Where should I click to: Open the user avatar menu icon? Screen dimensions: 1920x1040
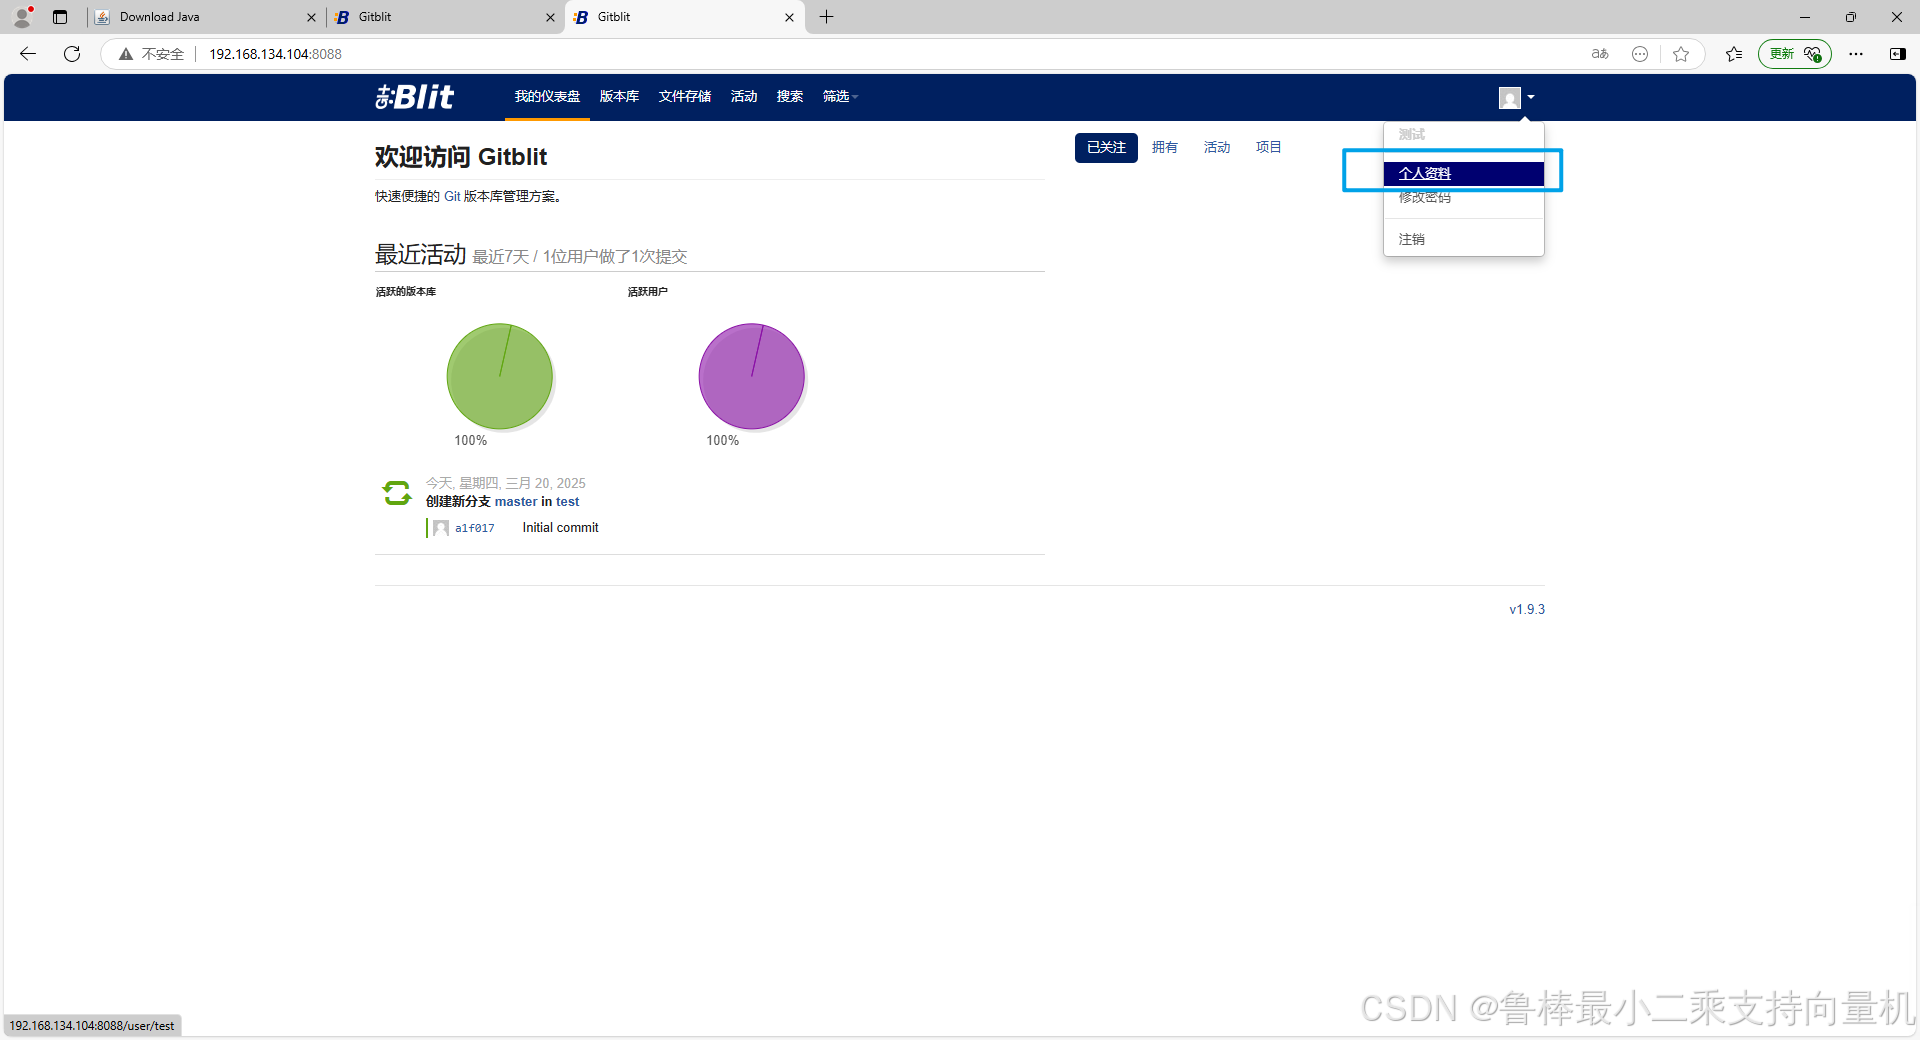click(x=1509, y=97)
